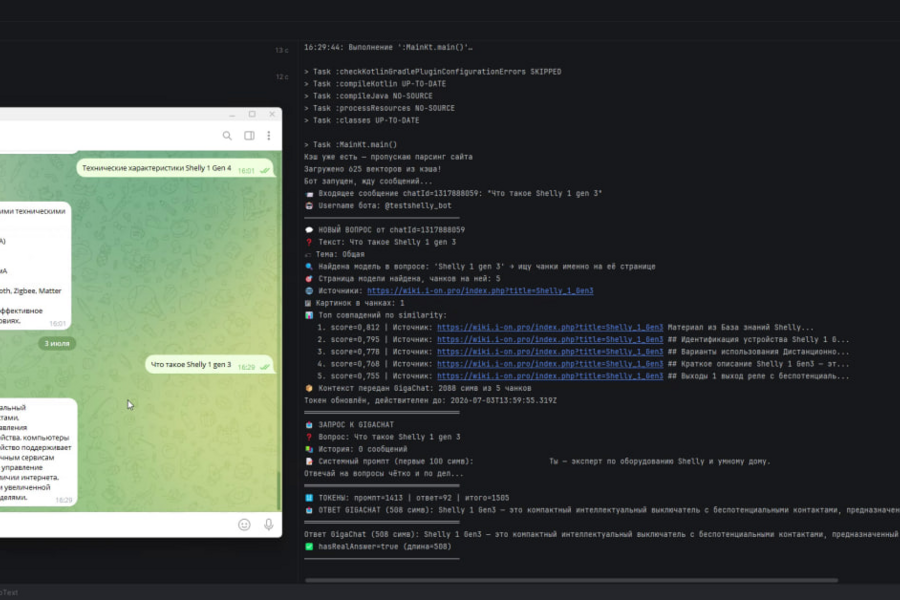Image resolution: width=900 pixels, height=600 pixels.
Task: Click 'Бот запущен, жду сообщений...' line
Action: 368,181
